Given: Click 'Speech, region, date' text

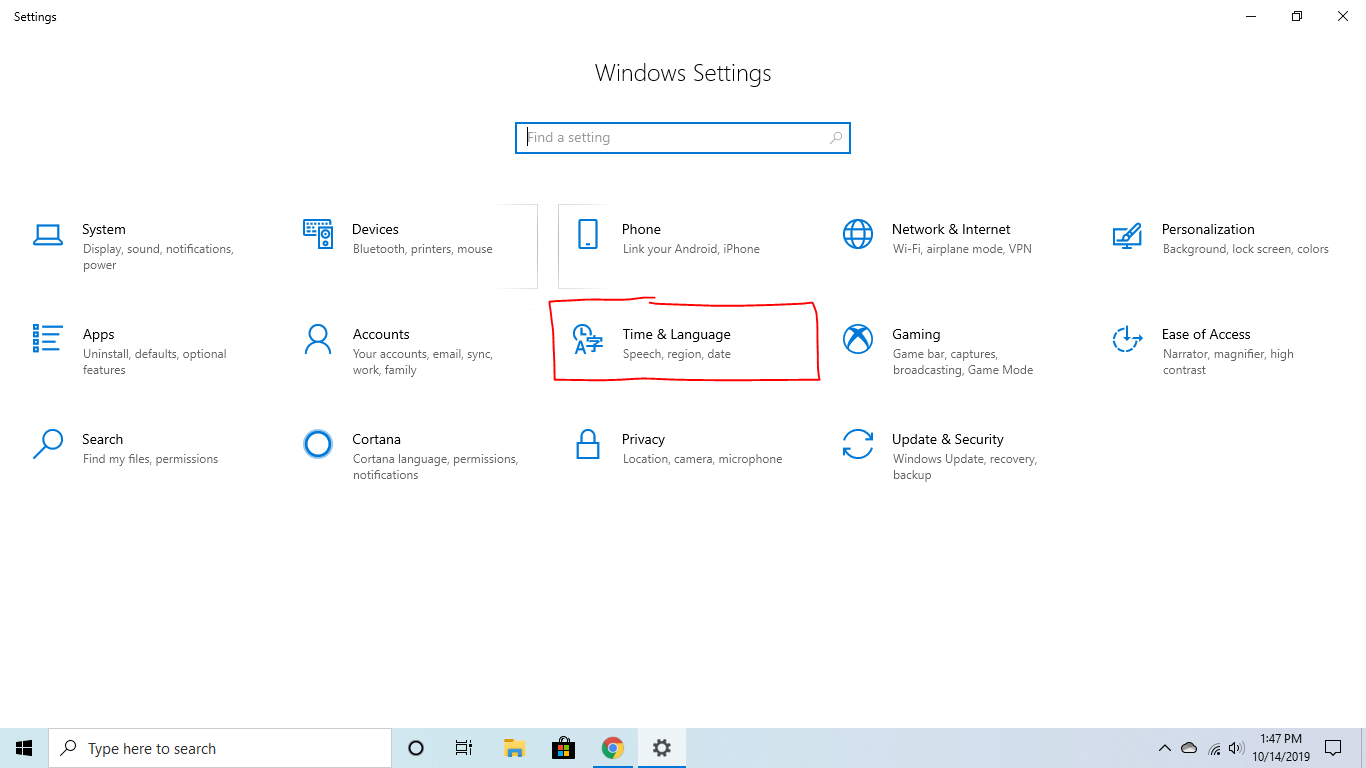Looking at the screenshot, I should pos(677,354).
